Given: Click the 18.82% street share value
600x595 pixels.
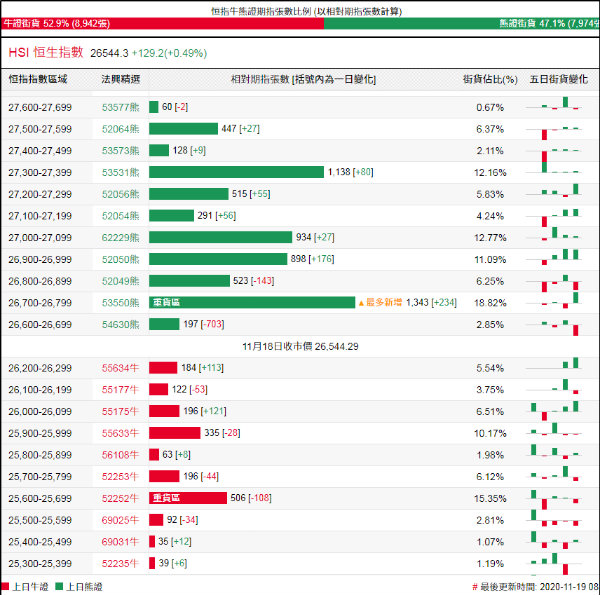Looking at the screenshot, I should 490,303.
